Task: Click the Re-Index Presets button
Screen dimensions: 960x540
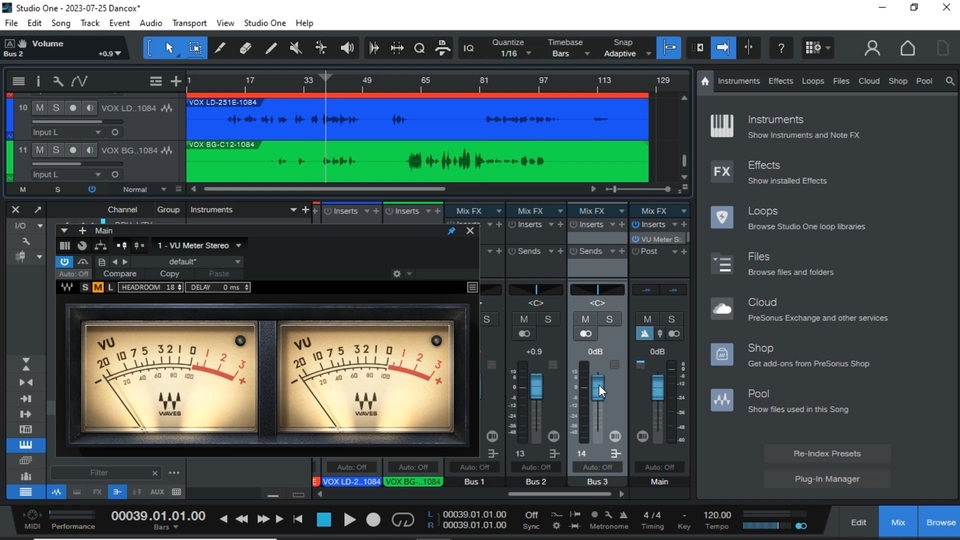Action: click(827, 454)
